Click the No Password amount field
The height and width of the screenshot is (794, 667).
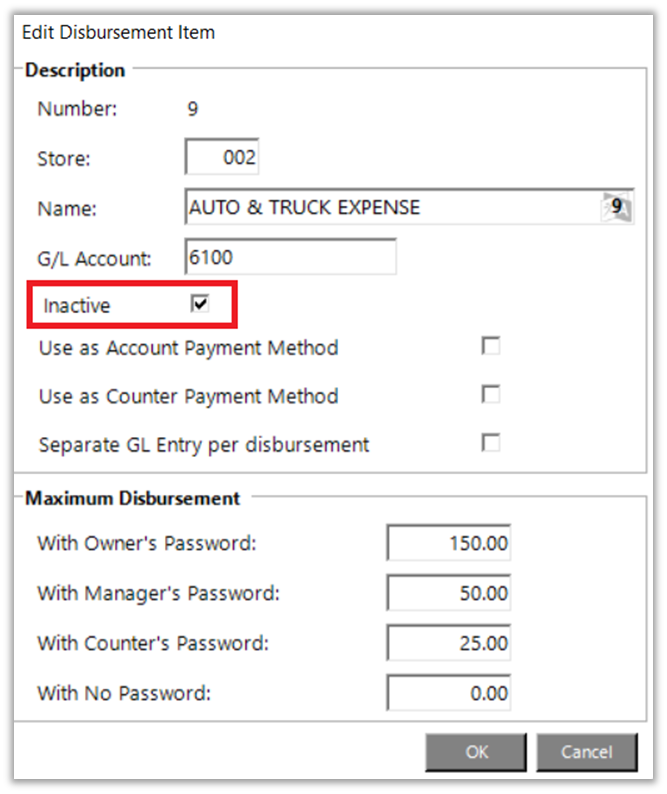pos(448,692)
